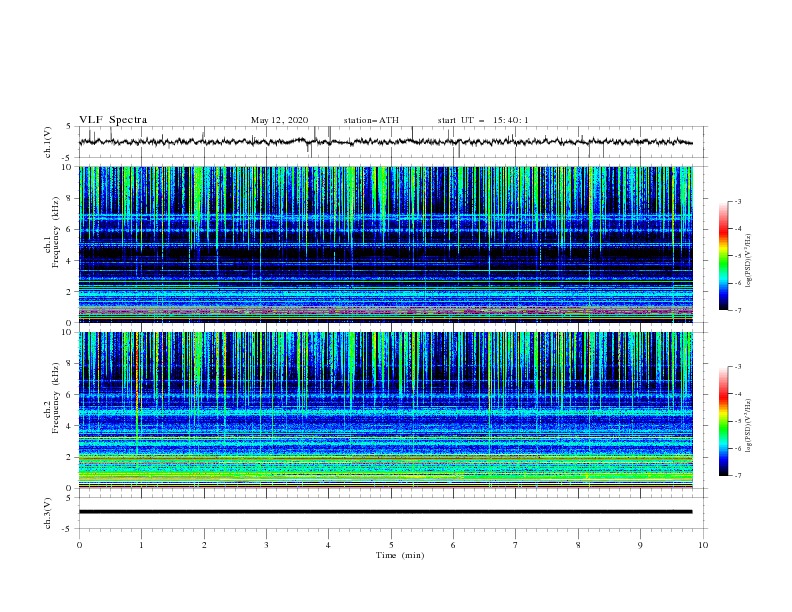Click the "6" kHz tick on ch.2 frequency axis
Screen dimensions: 792x612
coord(71,395)
